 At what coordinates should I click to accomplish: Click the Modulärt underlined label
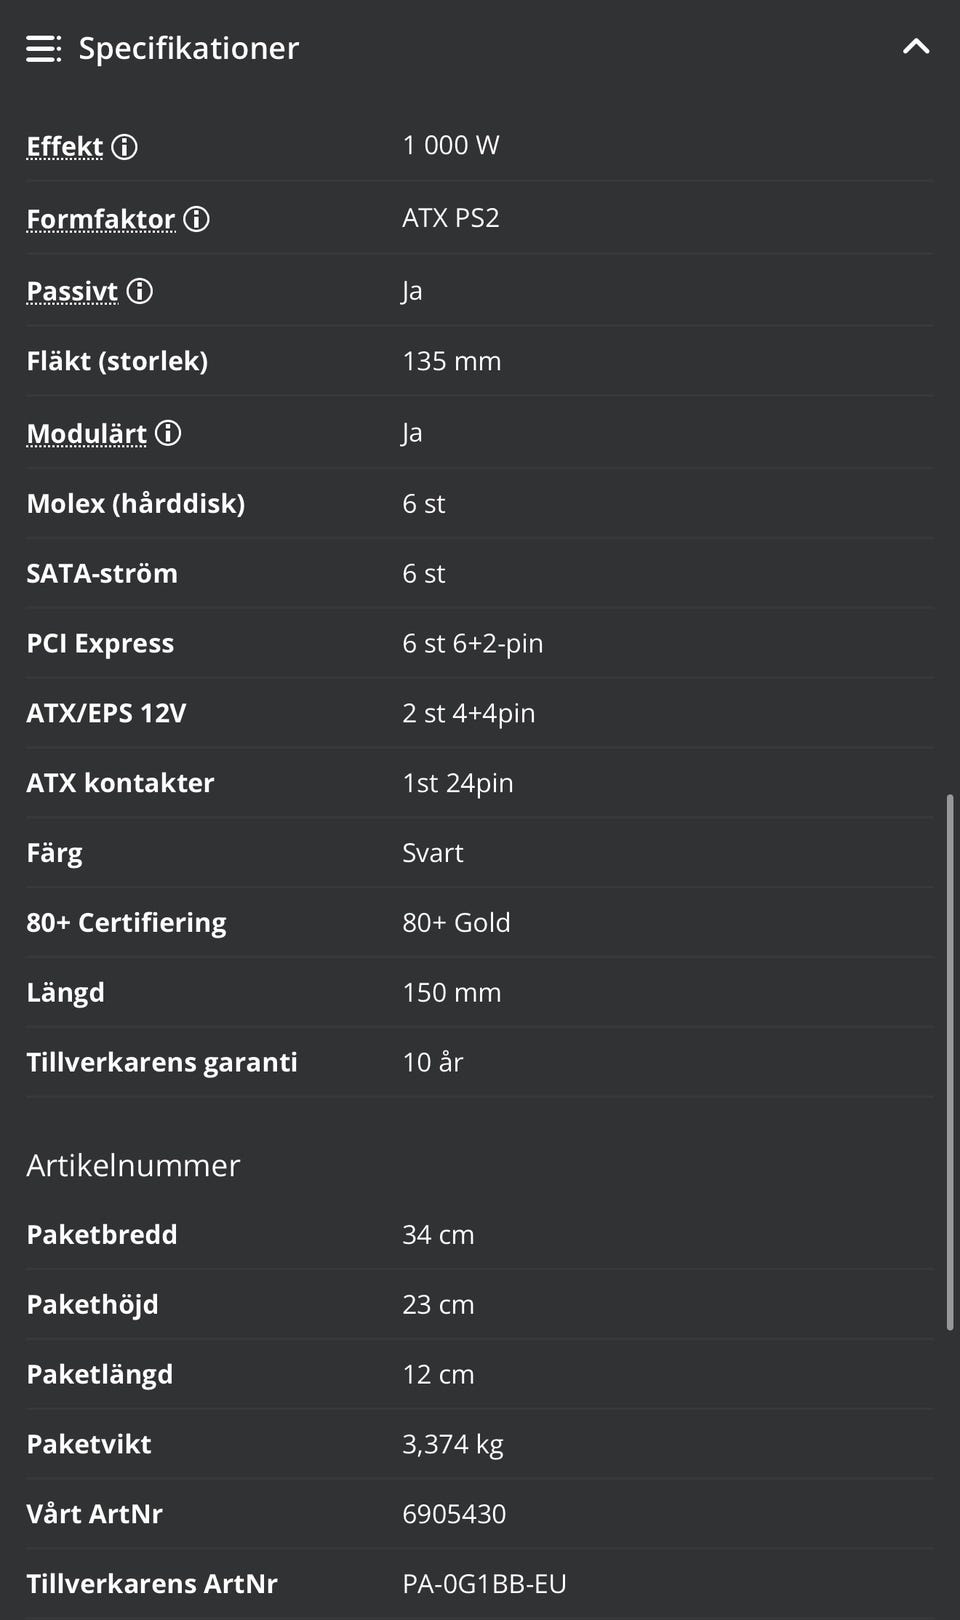(86, 433)
